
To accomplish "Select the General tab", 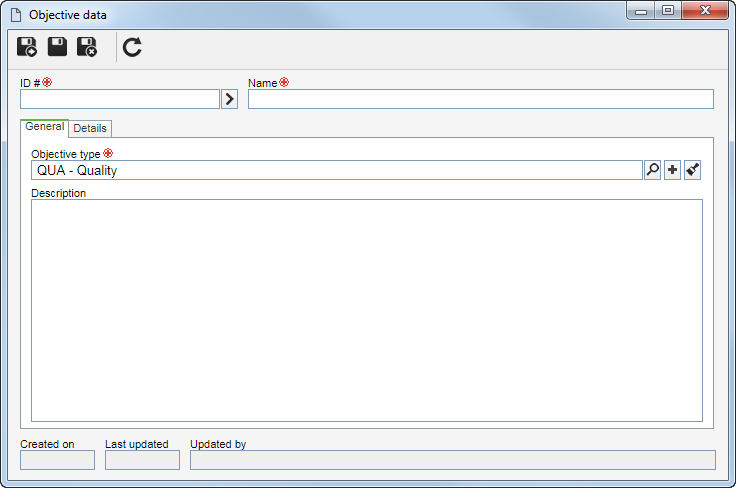I will (45, 127).
